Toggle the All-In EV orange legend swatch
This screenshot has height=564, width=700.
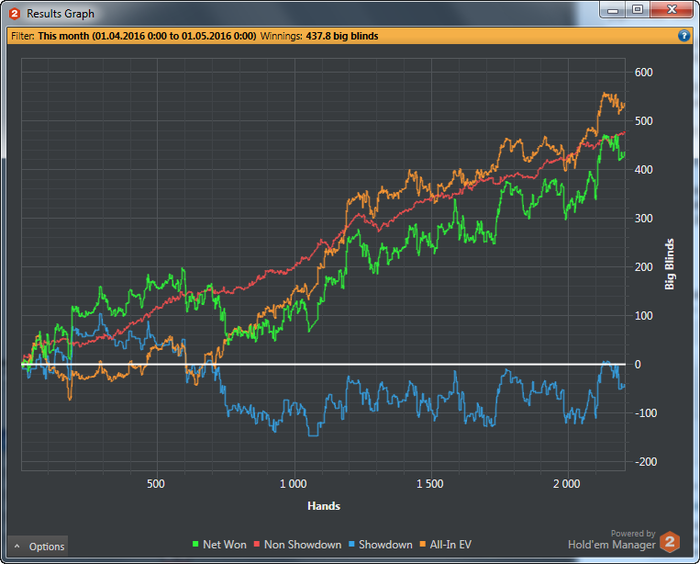click(x=423, y=544)
